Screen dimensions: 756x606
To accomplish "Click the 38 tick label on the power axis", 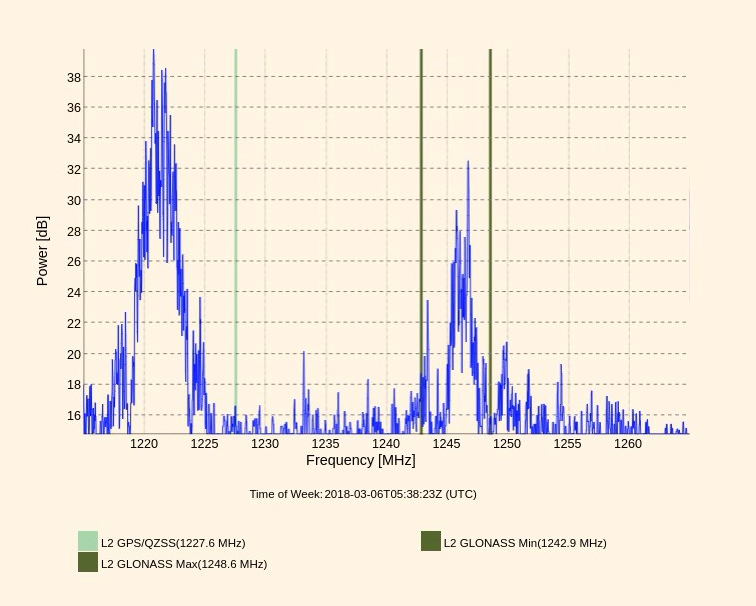I will click(73, 77).
